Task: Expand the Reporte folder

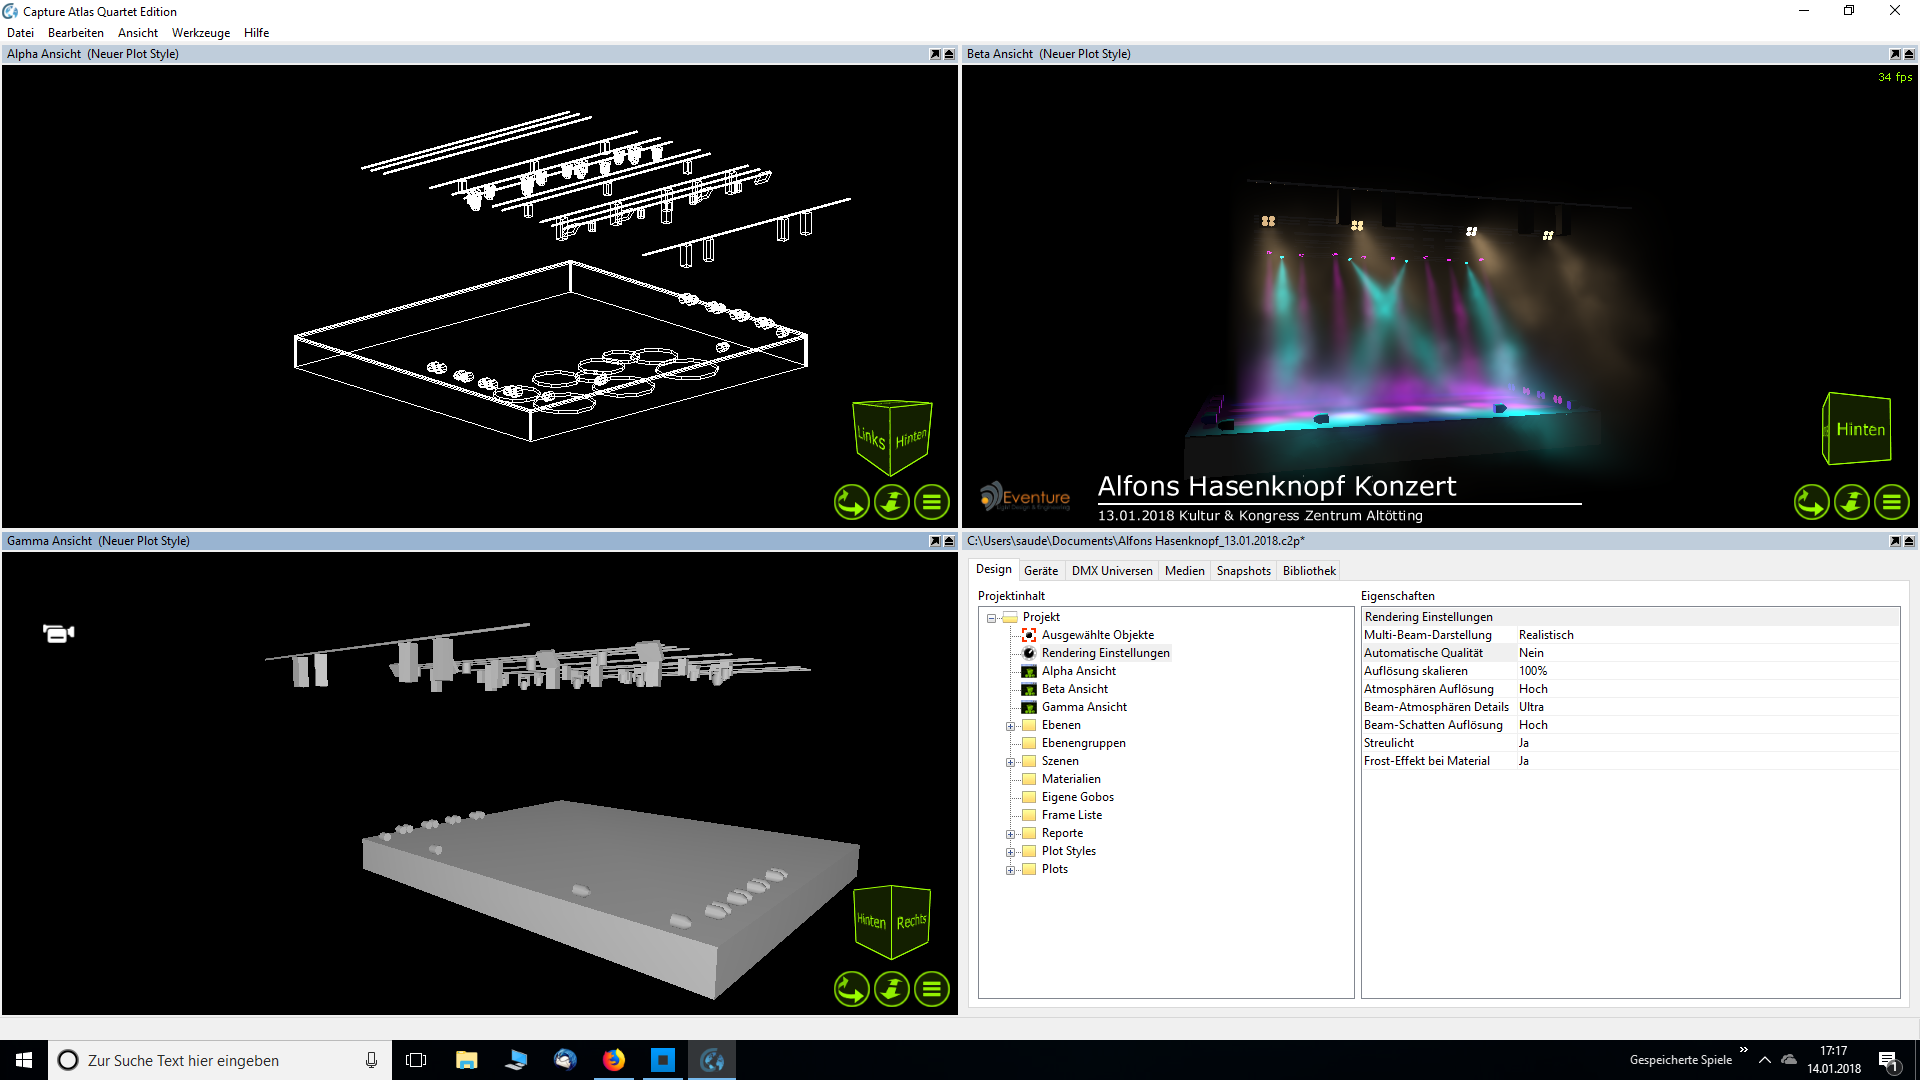Action: (1010, 834)
